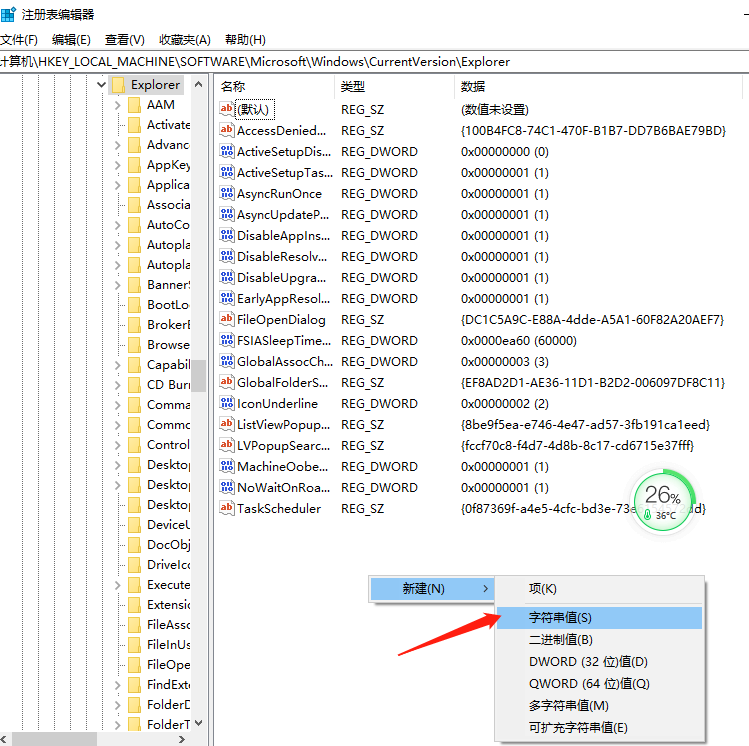Click the AAM key folder icon
Screen dimensions: 749x746
pos(134,105)
